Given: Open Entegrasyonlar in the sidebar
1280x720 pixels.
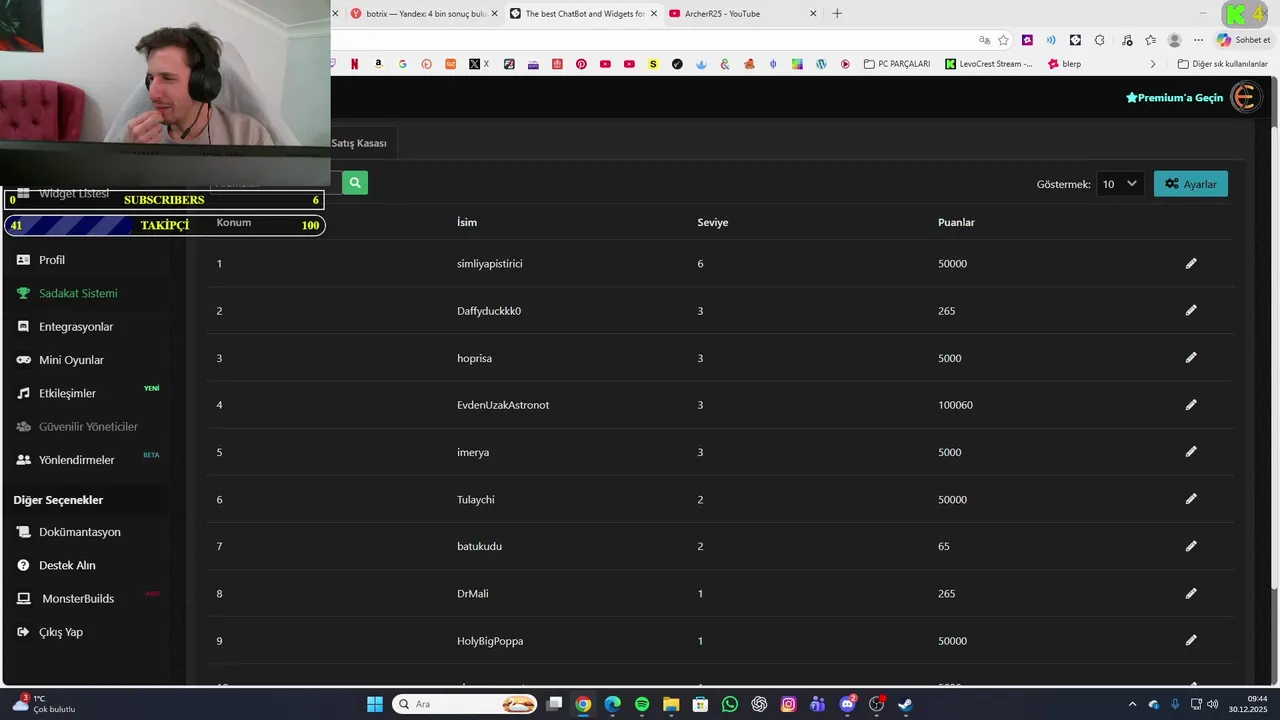Looking at the screenshot, I should 76,327.
